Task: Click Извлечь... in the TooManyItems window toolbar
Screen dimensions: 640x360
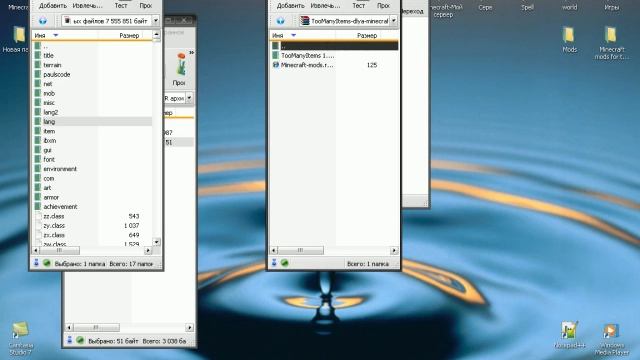Action: click(325, 6)
